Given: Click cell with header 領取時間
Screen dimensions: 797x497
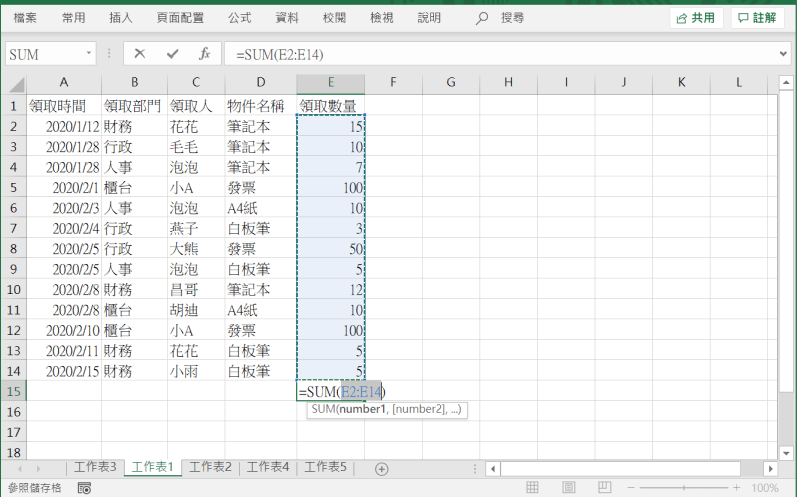Looking at the screenshot, I should point(64,106).
